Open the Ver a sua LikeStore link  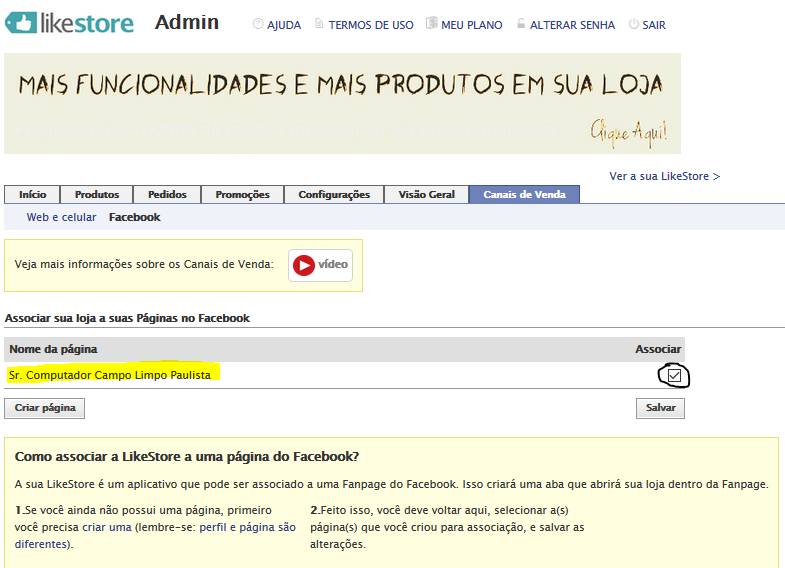point(664,176)
